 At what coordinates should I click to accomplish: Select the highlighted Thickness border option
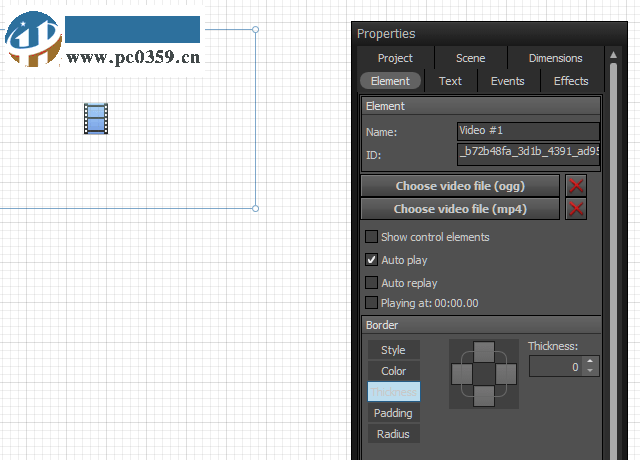(x=393, y=392)
